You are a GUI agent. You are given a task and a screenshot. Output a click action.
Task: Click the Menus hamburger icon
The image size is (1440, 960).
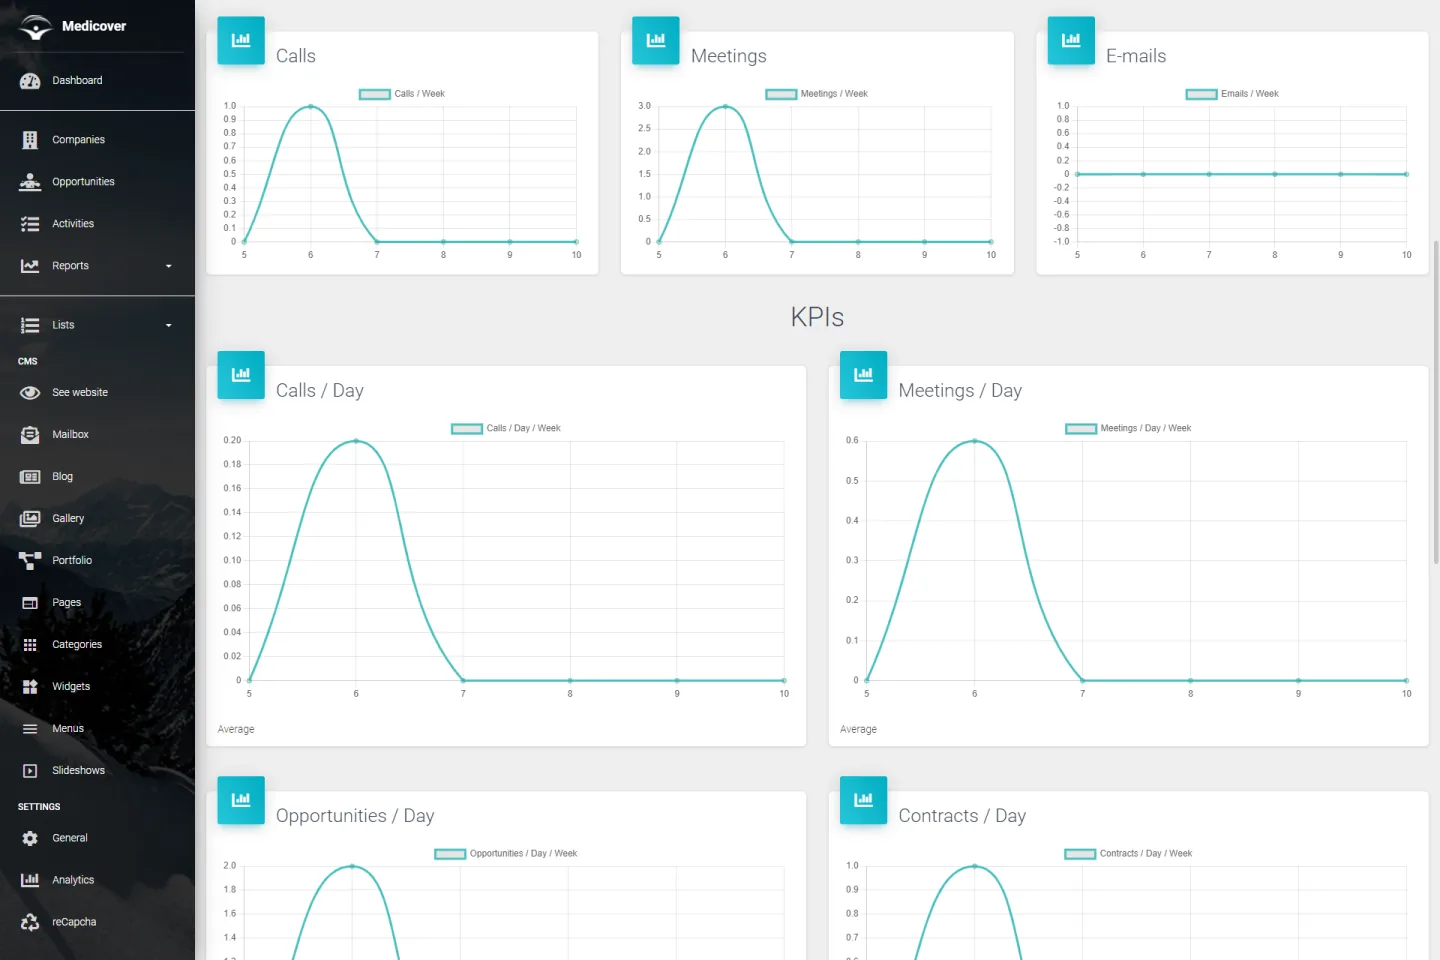tap(30, 729)
